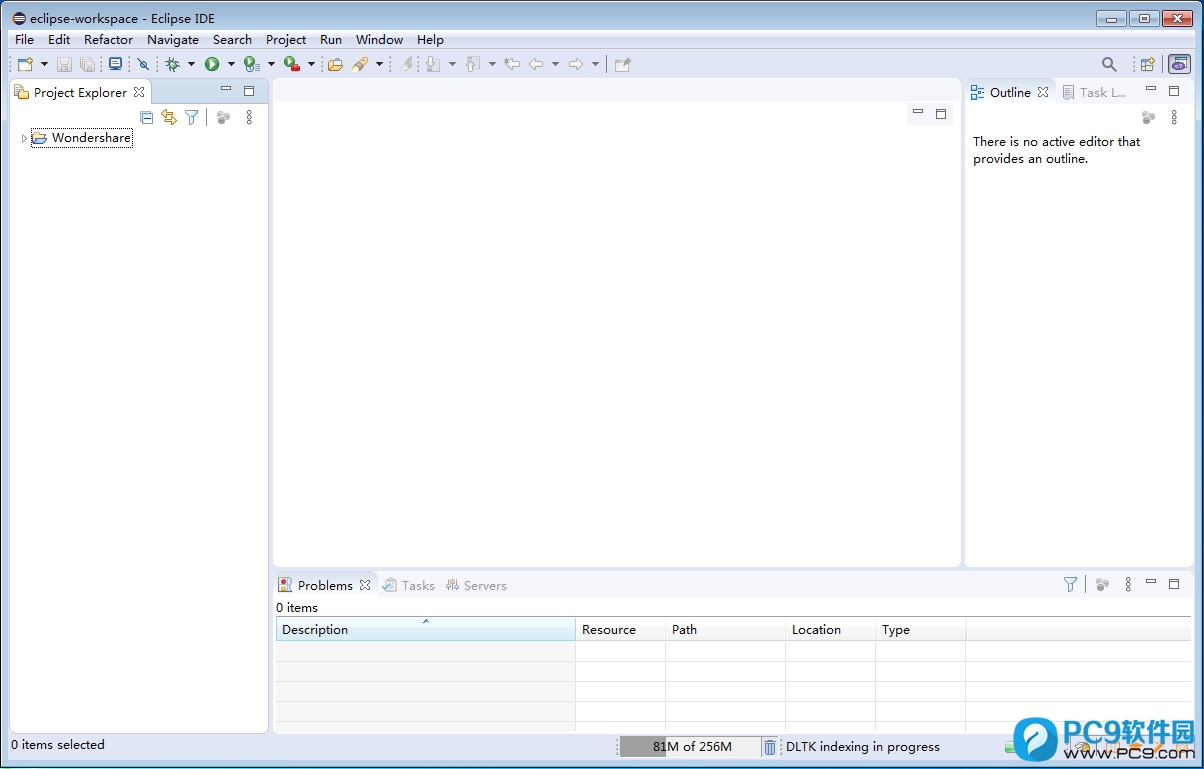Switch to the Outline tab

[1010, 92]
